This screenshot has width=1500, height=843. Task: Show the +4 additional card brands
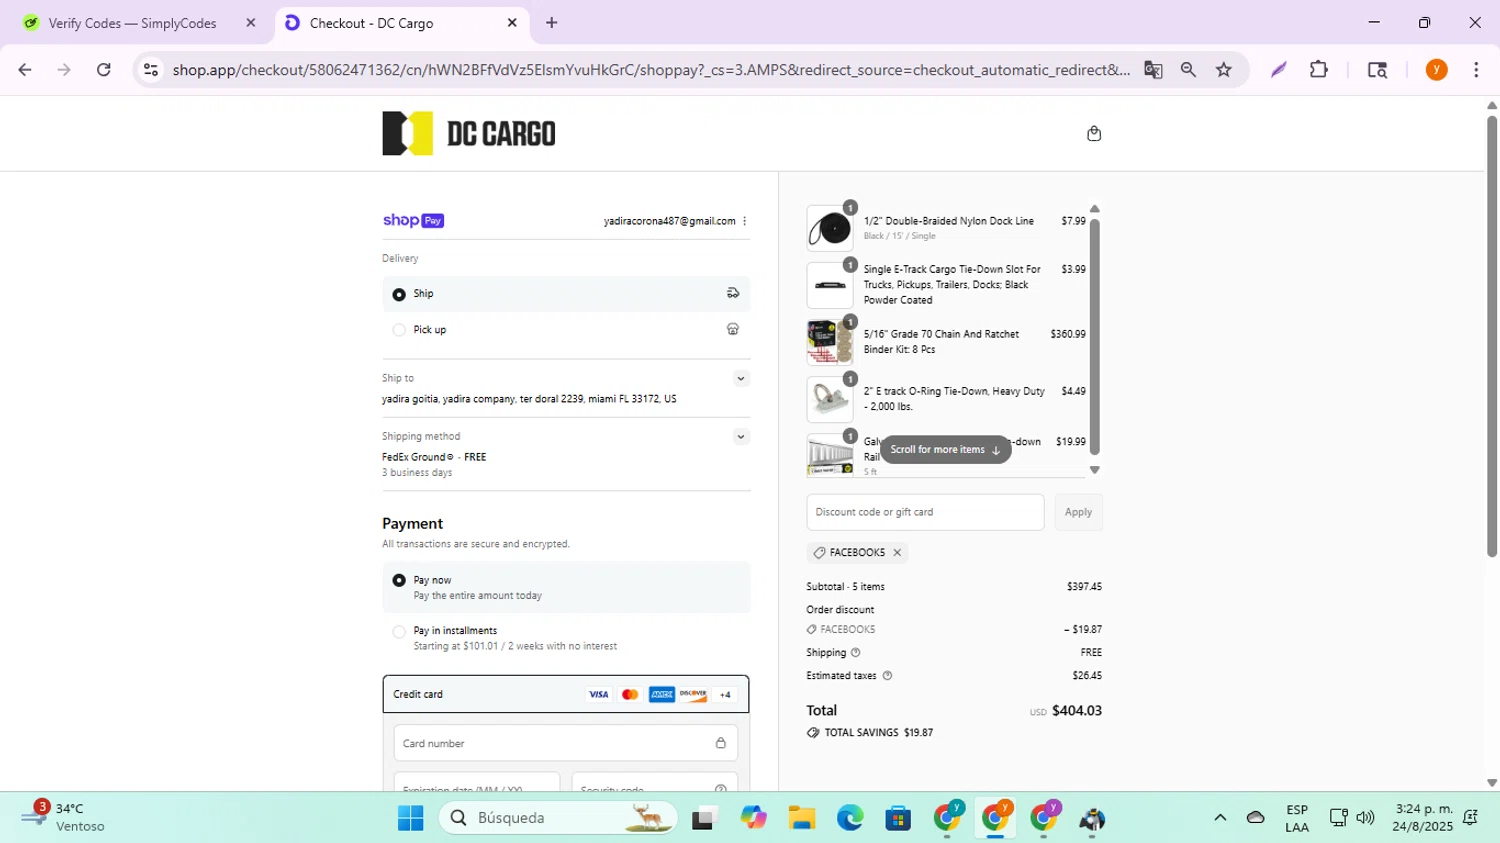point(725,694)
